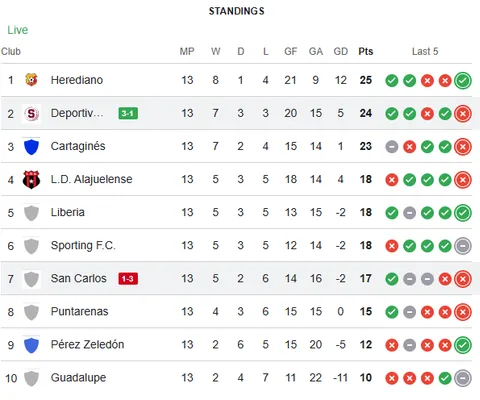Click Cartaginés's first gray draw result icon
The image size is (480, 400).
[392, 147]
